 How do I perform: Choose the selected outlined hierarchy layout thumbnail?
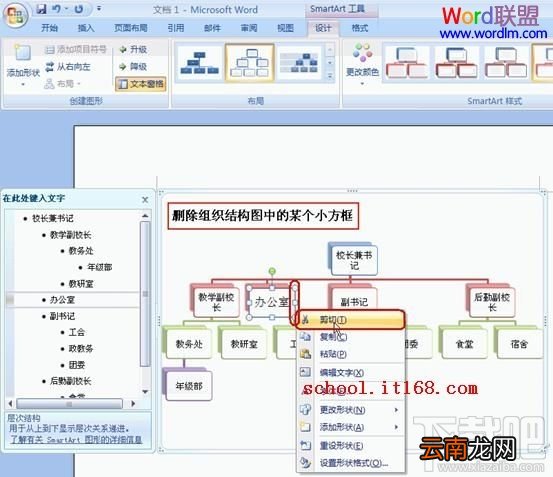(250, 63)
